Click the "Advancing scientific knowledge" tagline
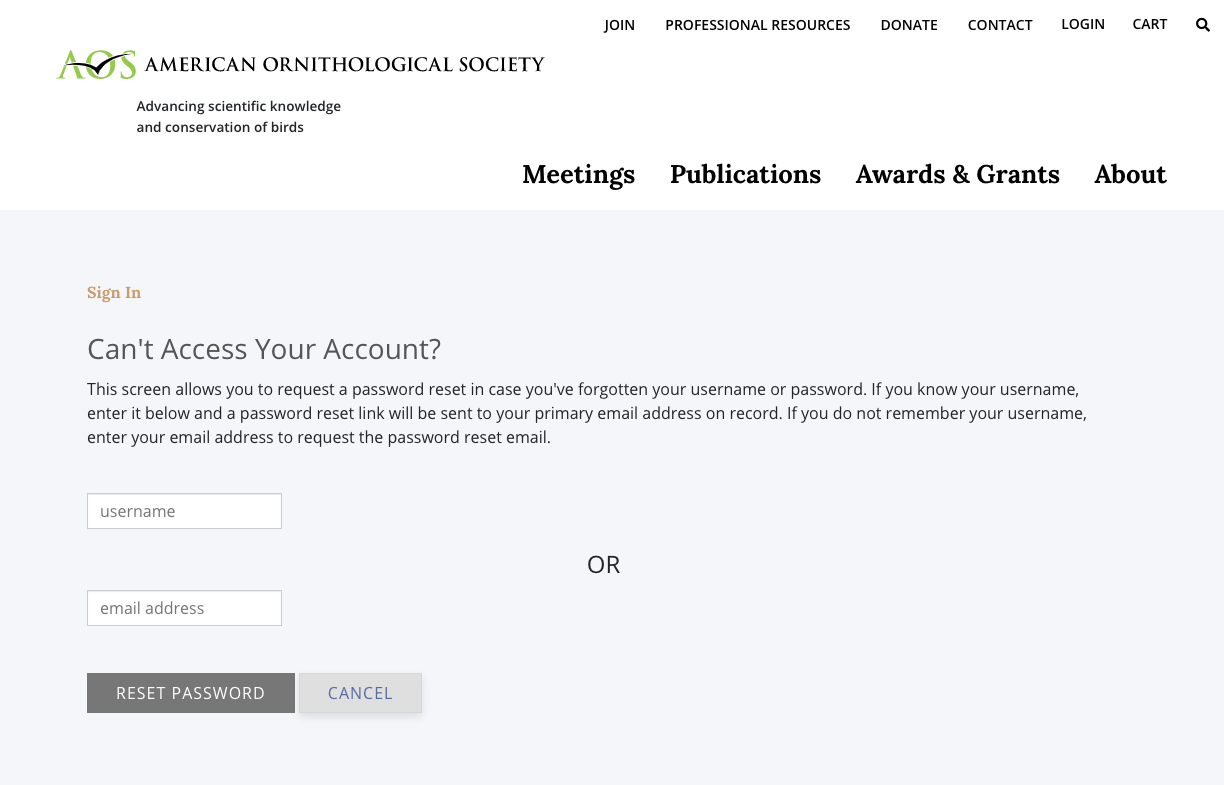 238,106
